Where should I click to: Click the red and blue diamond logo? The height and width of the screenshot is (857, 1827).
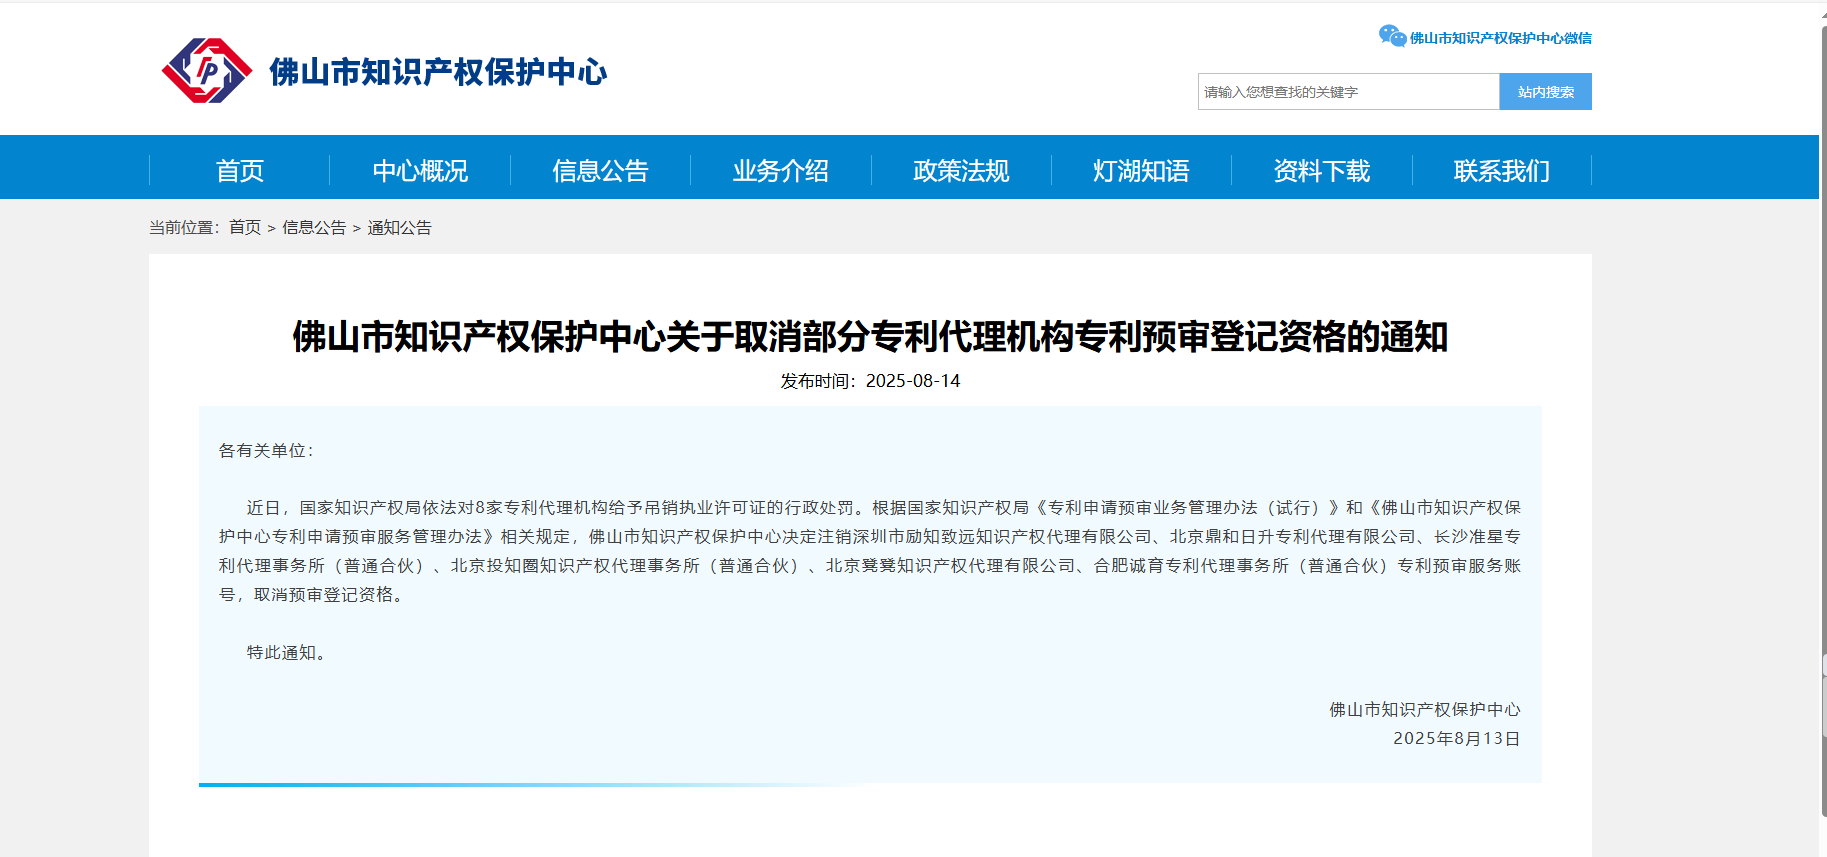[207, 71]
